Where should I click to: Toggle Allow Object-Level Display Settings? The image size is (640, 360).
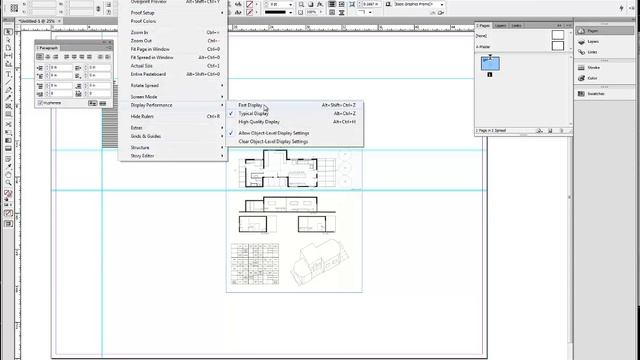(x=273, y=133)
